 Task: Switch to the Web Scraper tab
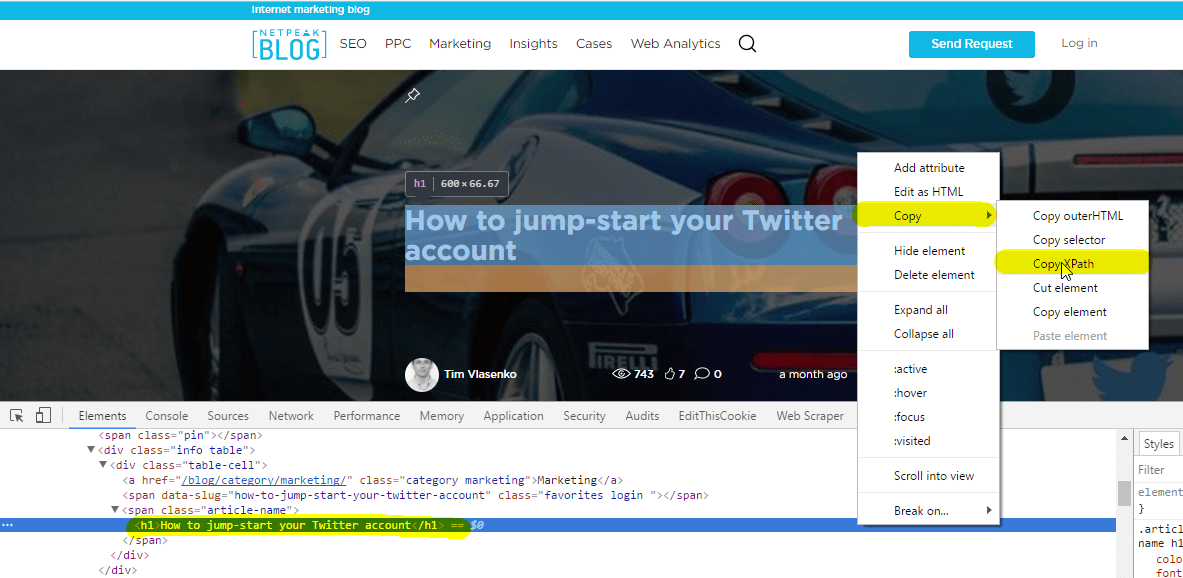[810, 416]
